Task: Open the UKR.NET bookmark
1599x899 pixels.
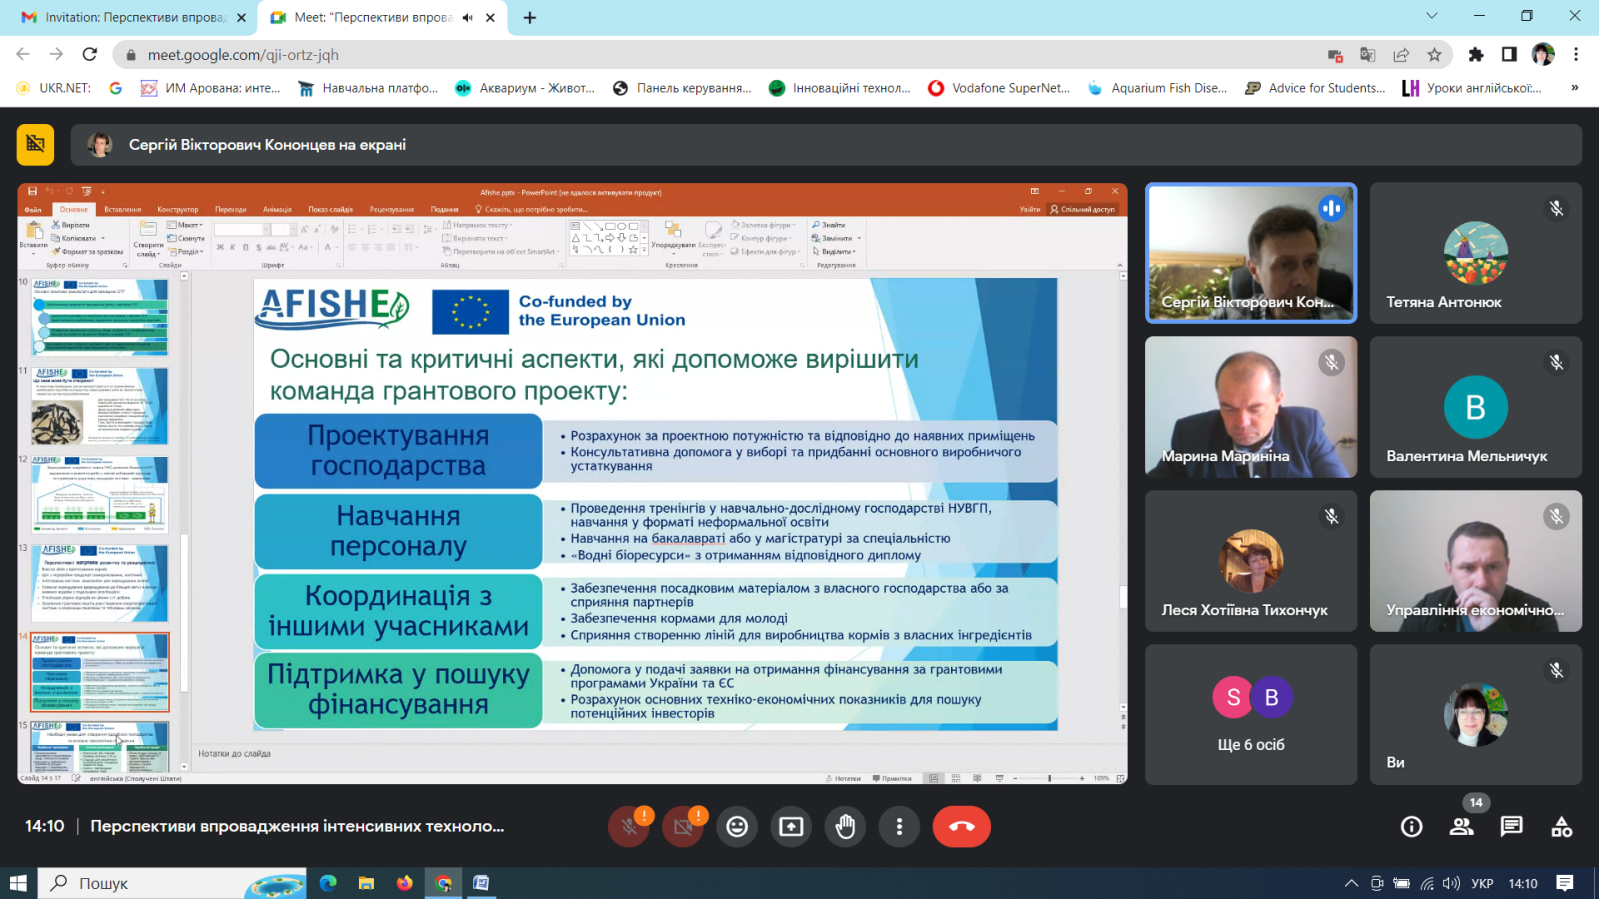Action: 54,88
